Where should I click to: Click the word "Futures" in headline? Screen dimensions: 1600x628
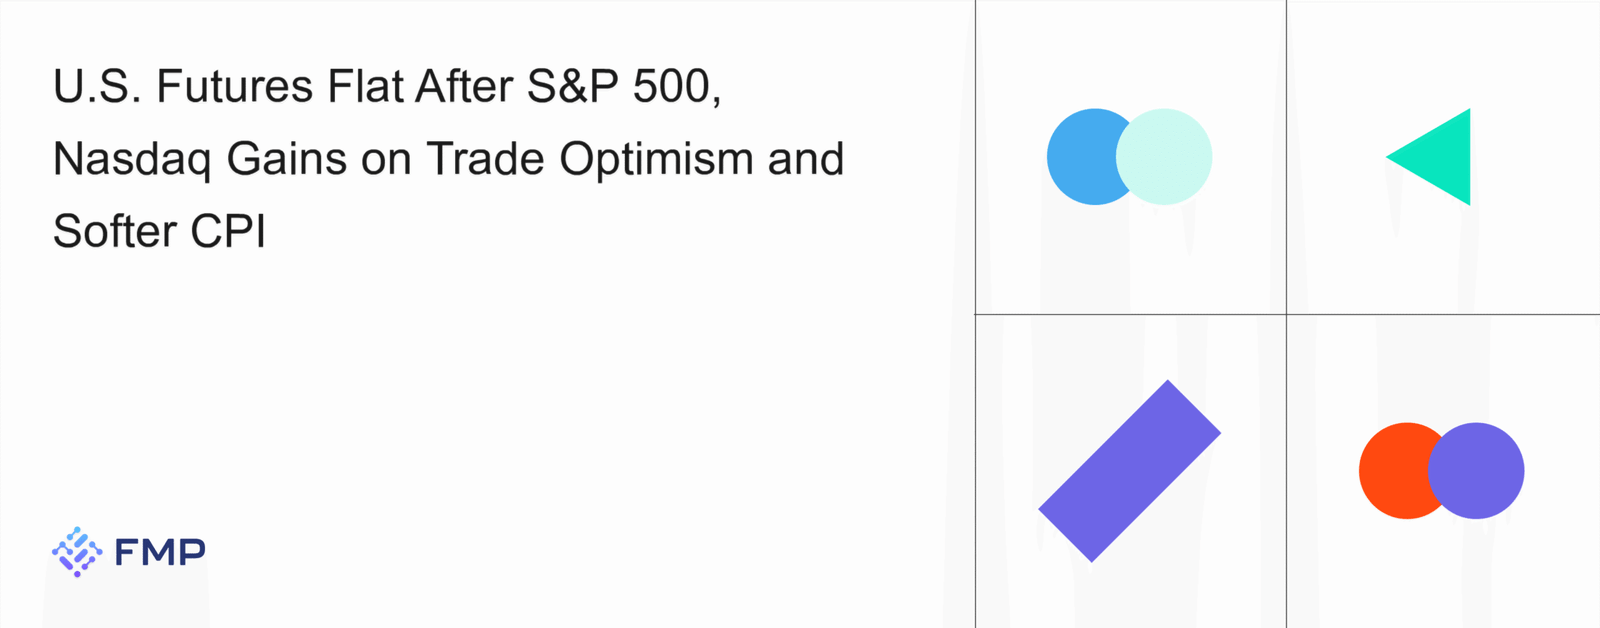(235, 87)
